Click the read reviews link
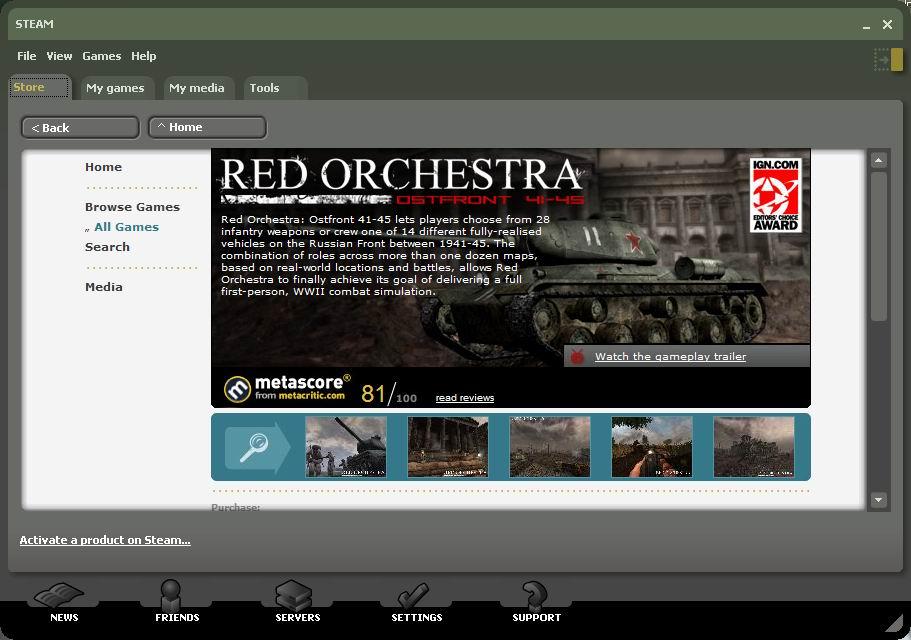This screenshot has height=640, width=911. pyautogui.click(x=465, y=398)
